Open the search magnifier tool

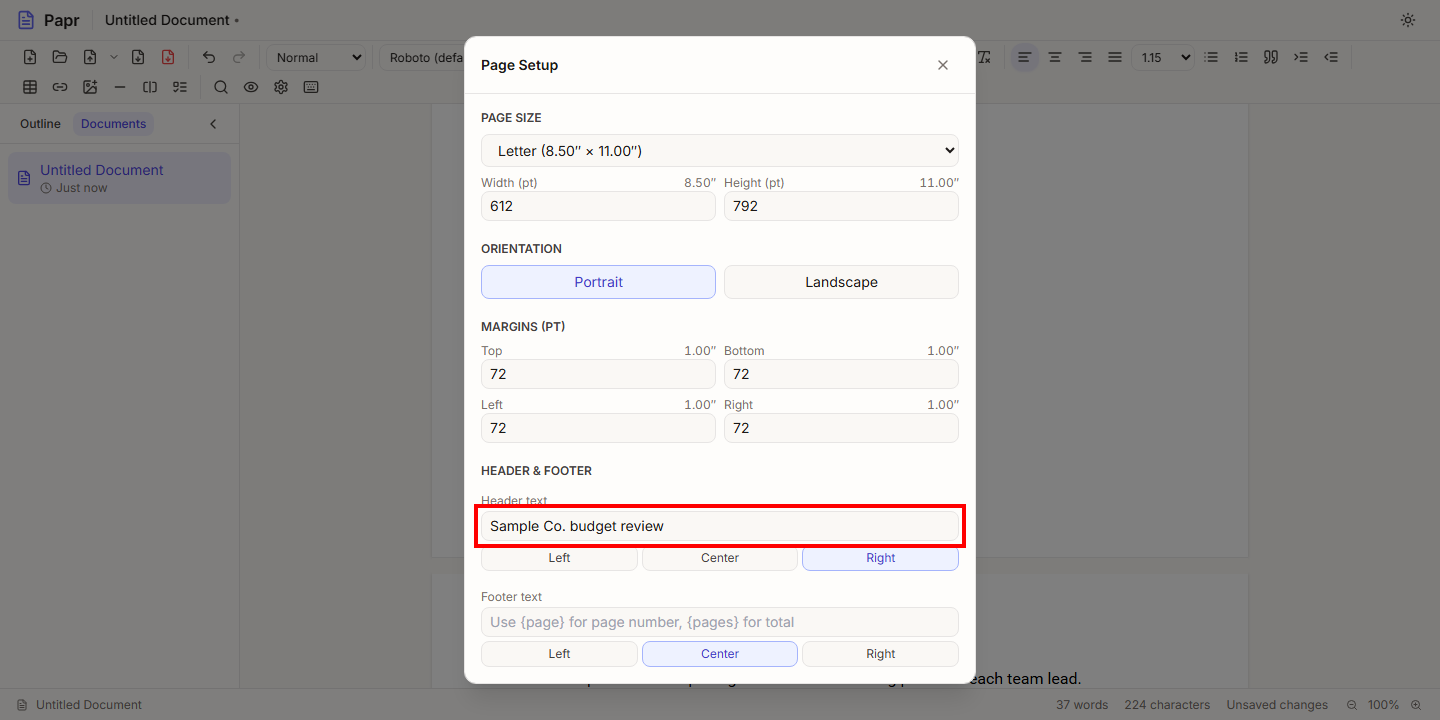[x=221, y=87]
